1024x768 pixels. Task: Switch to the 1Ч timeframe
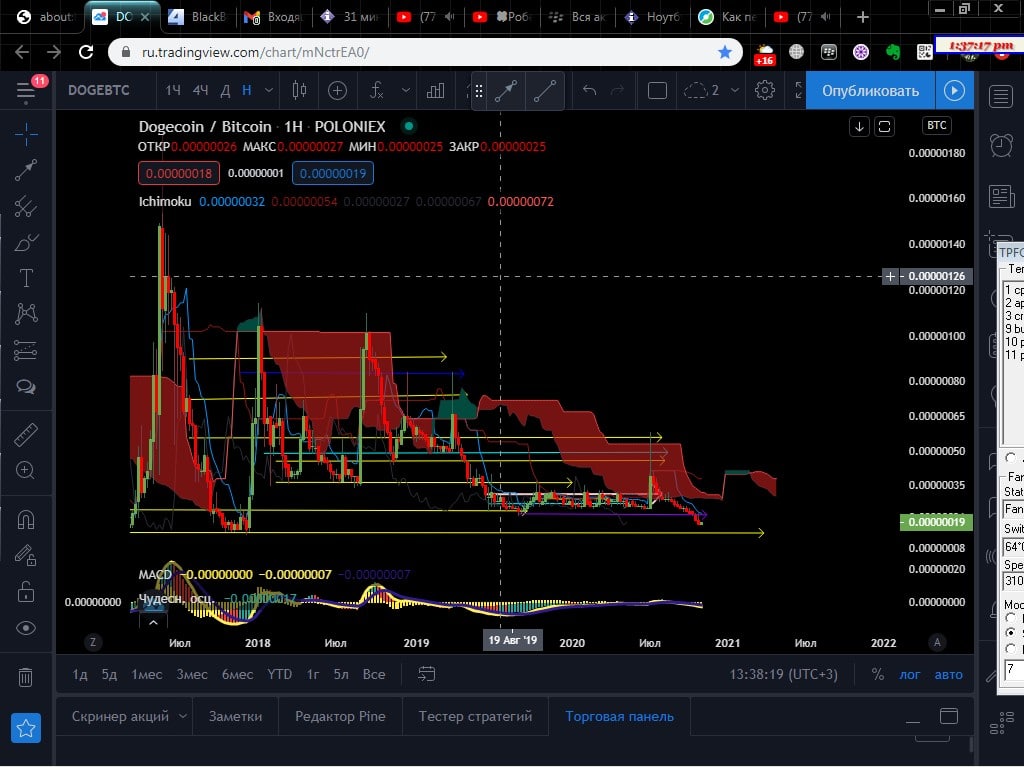(172, 91)
